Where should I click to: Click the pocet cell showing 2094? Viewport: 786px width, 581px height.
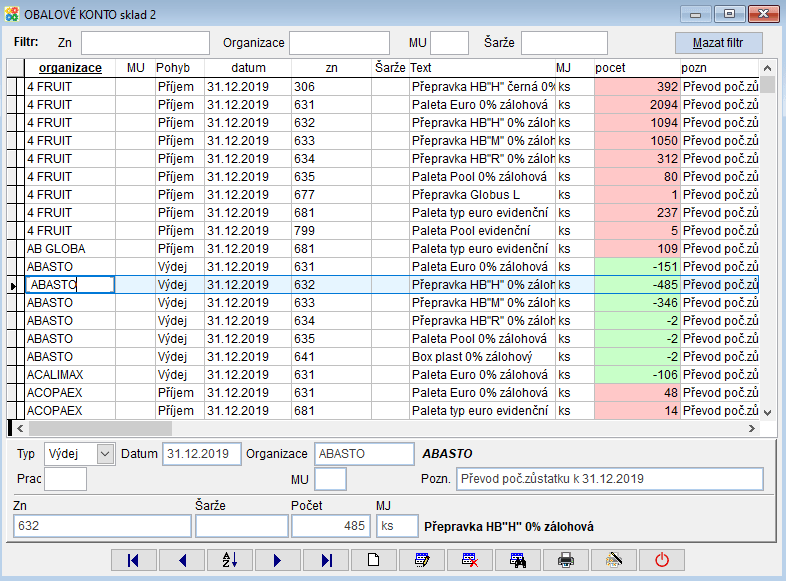(x=637, y=105)
